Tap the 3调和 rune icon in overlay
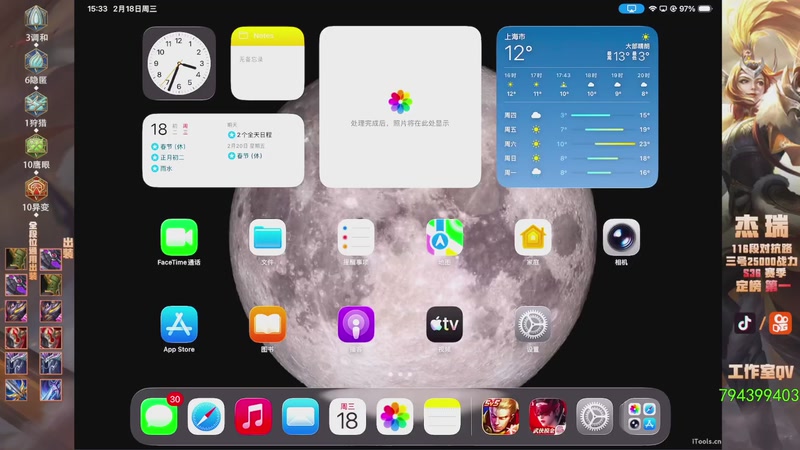This screenshot has height=450, width=800. [36, 18]
